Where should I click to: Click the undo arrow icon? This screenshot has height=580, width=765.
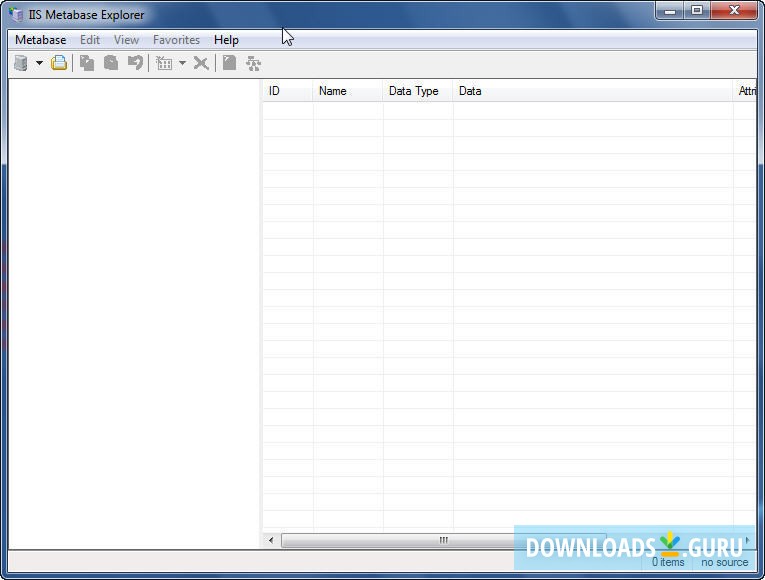tap(135, 63)
